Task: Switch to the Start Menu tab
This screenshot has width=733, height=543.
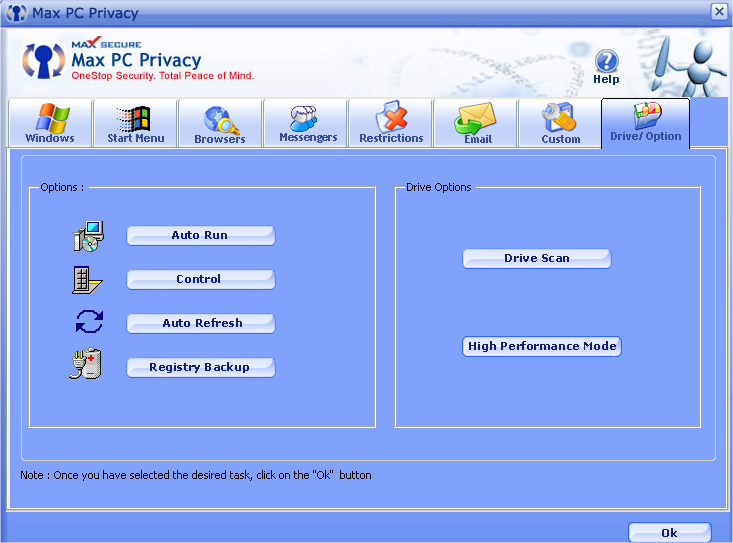Action: pyautogui.click(x=136, y=123)
